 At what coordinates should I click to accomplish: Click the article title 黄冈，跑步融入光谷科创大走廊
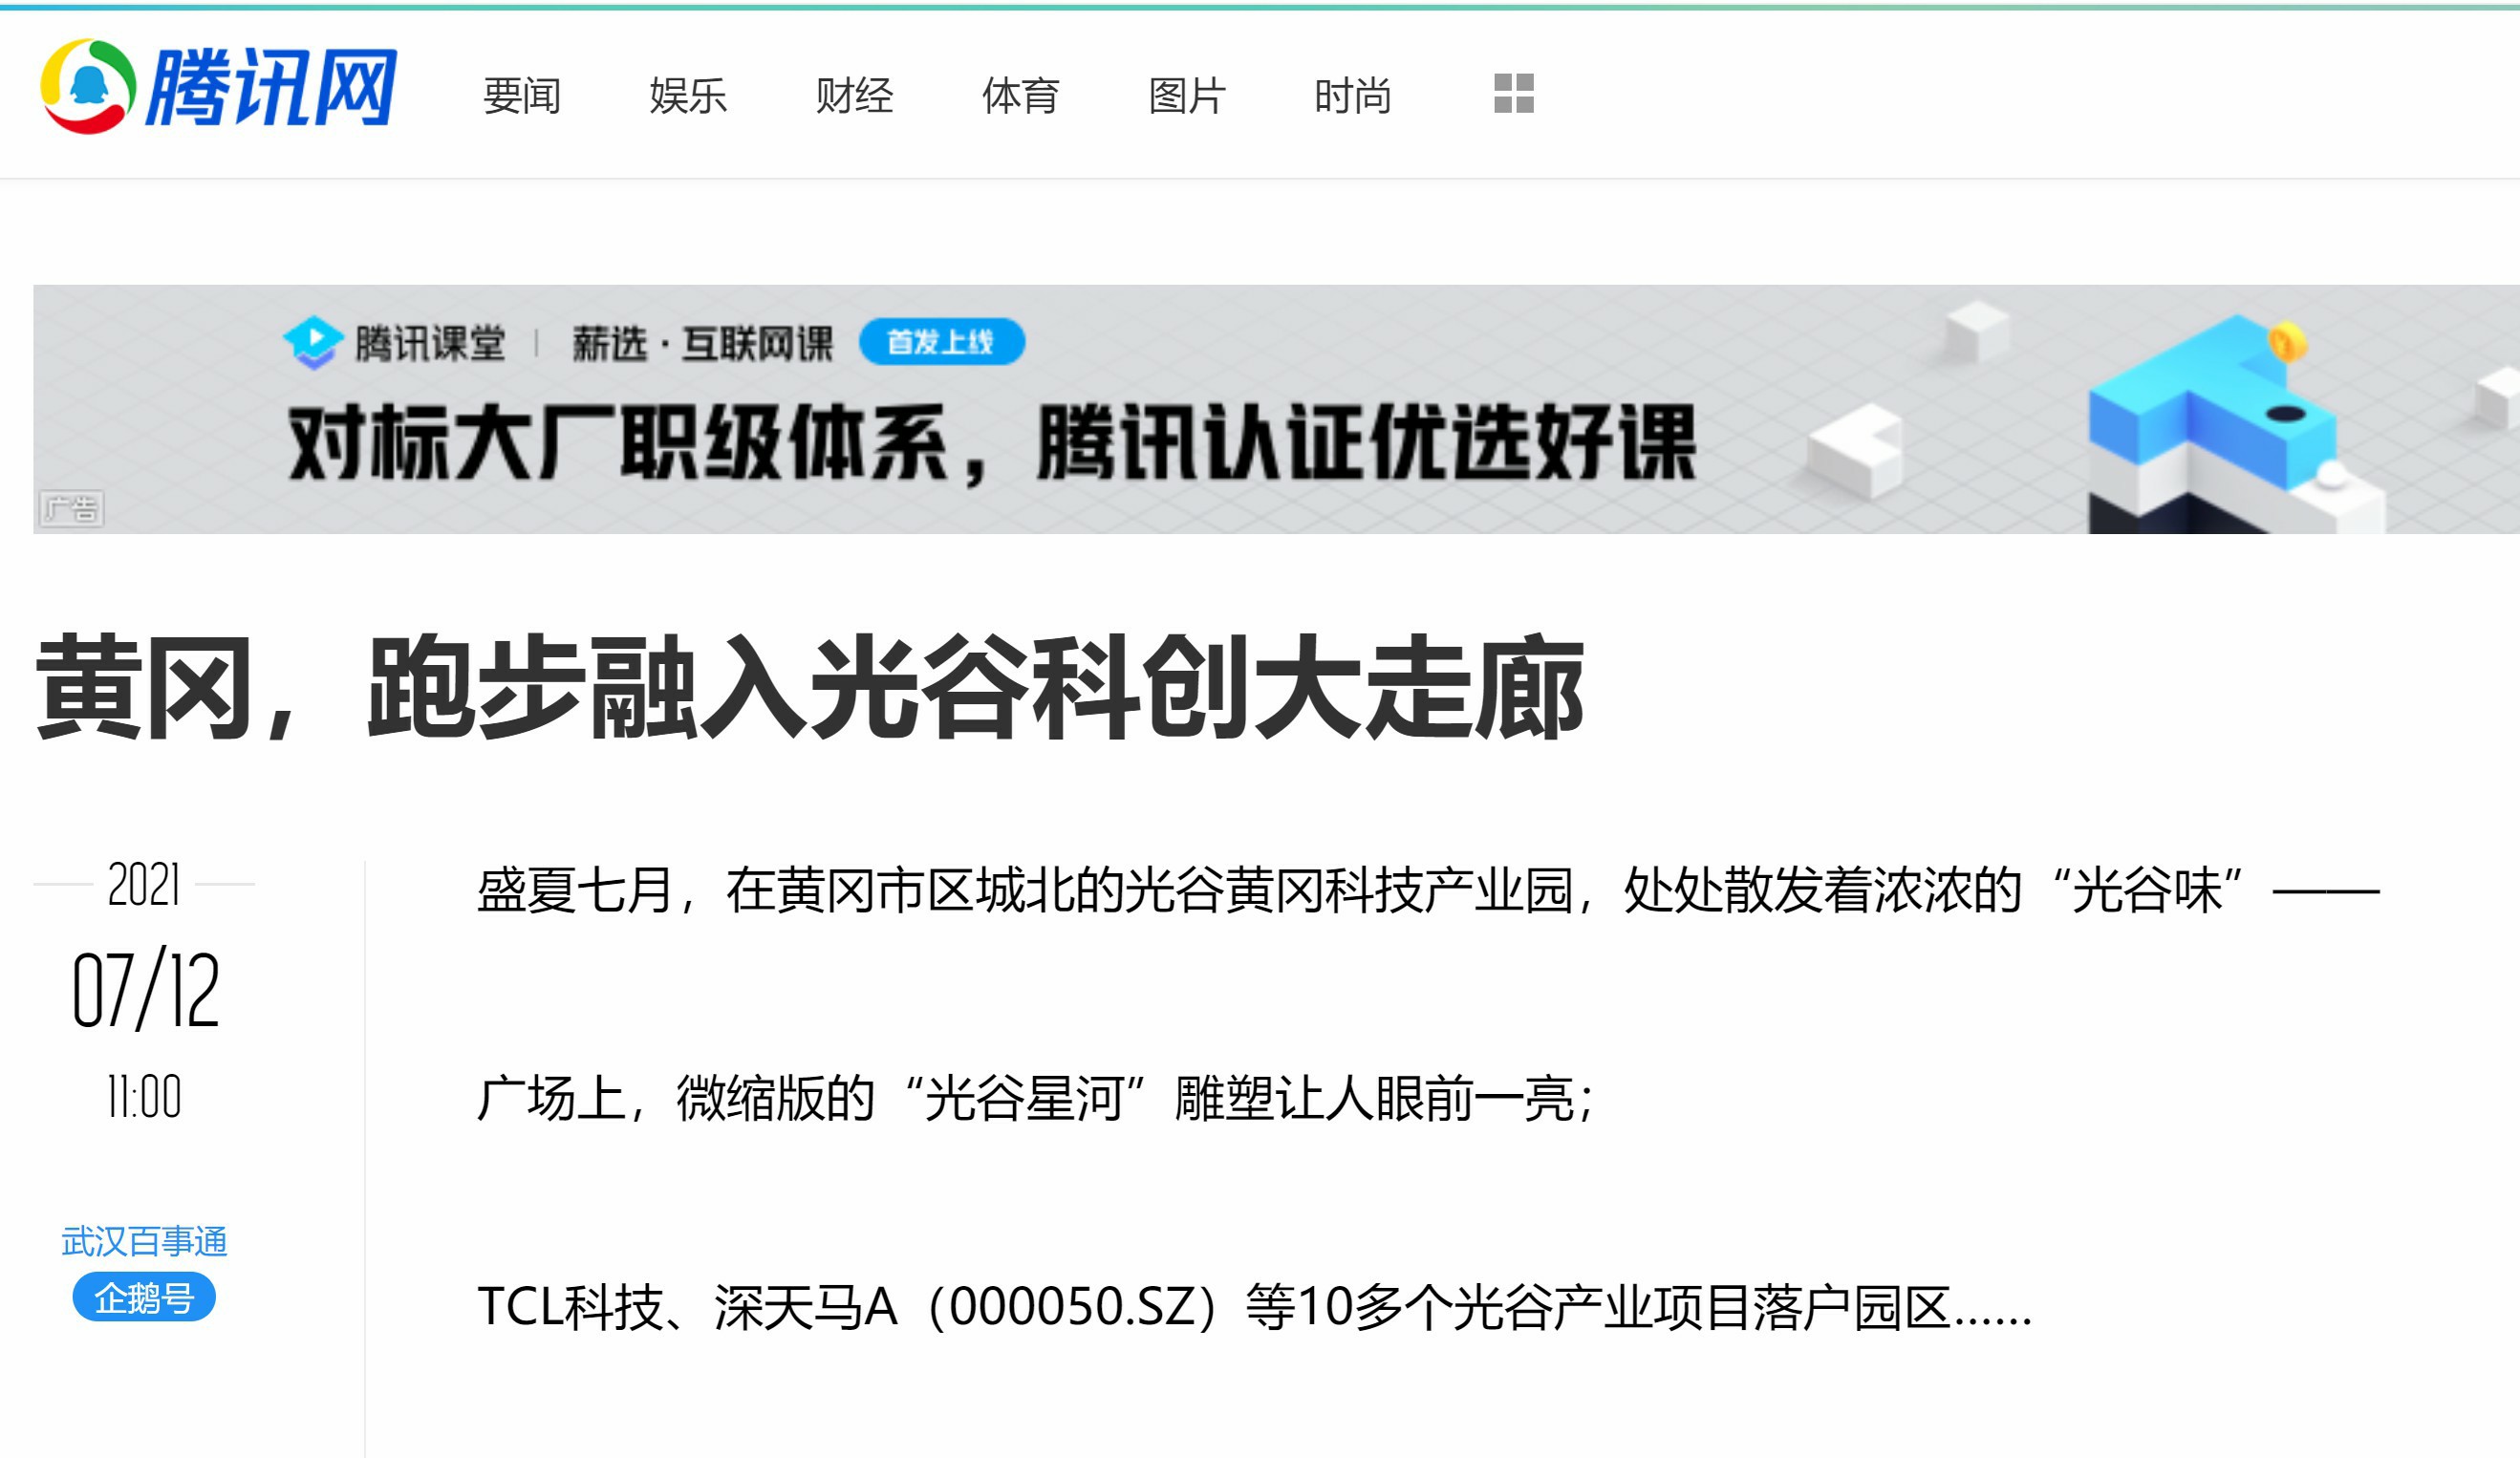(x=810, y=688)
